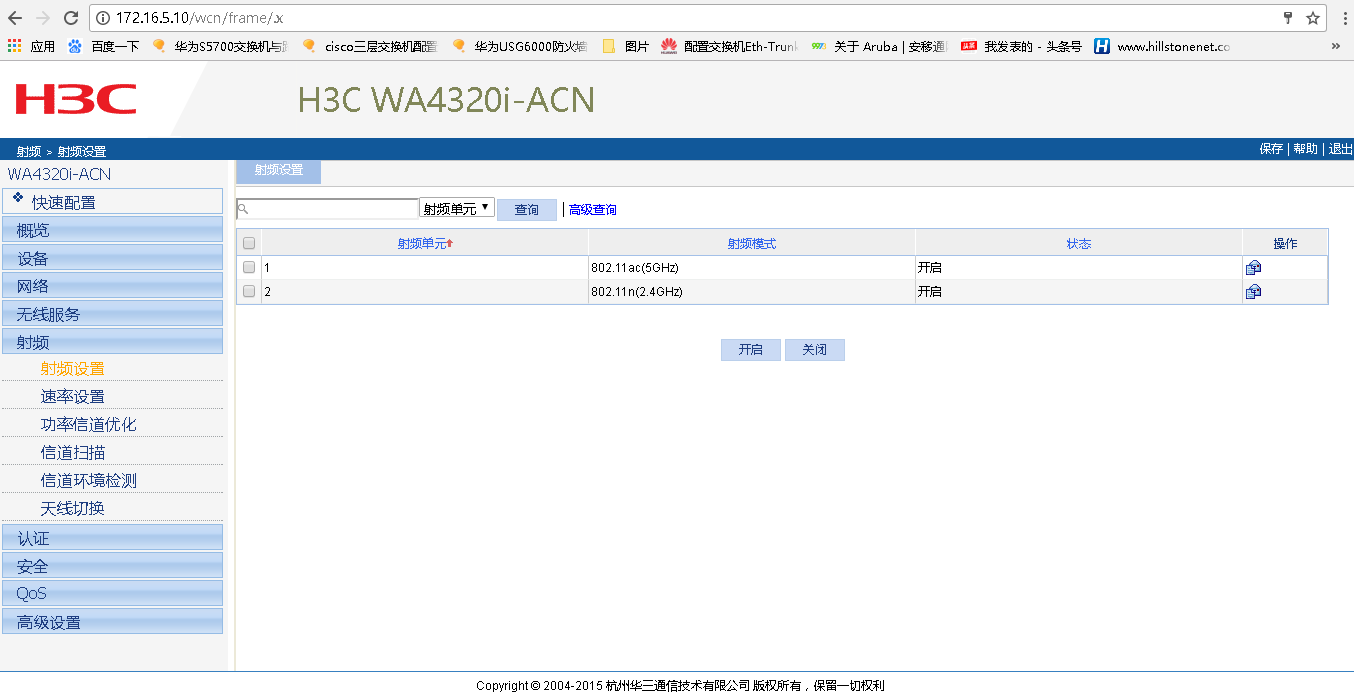
Task: Sort table by 射频模式 column
Action: coord(751,243)
